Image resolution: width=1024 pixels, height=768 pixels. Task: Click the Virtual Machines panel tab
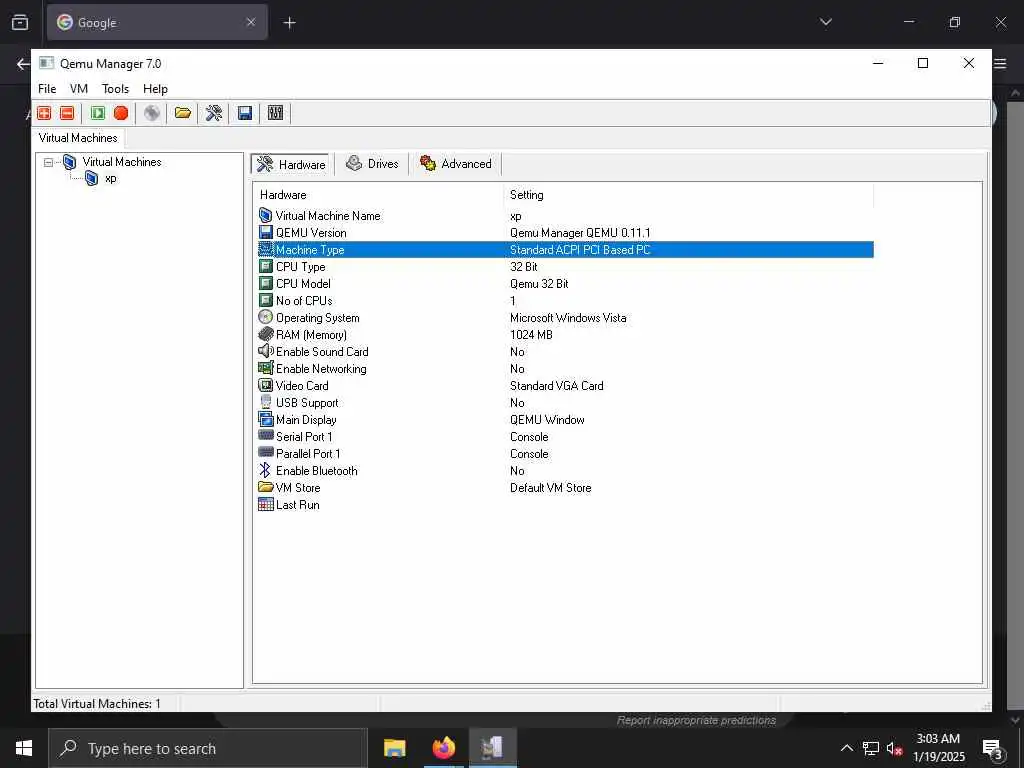(x=78, y=138)
